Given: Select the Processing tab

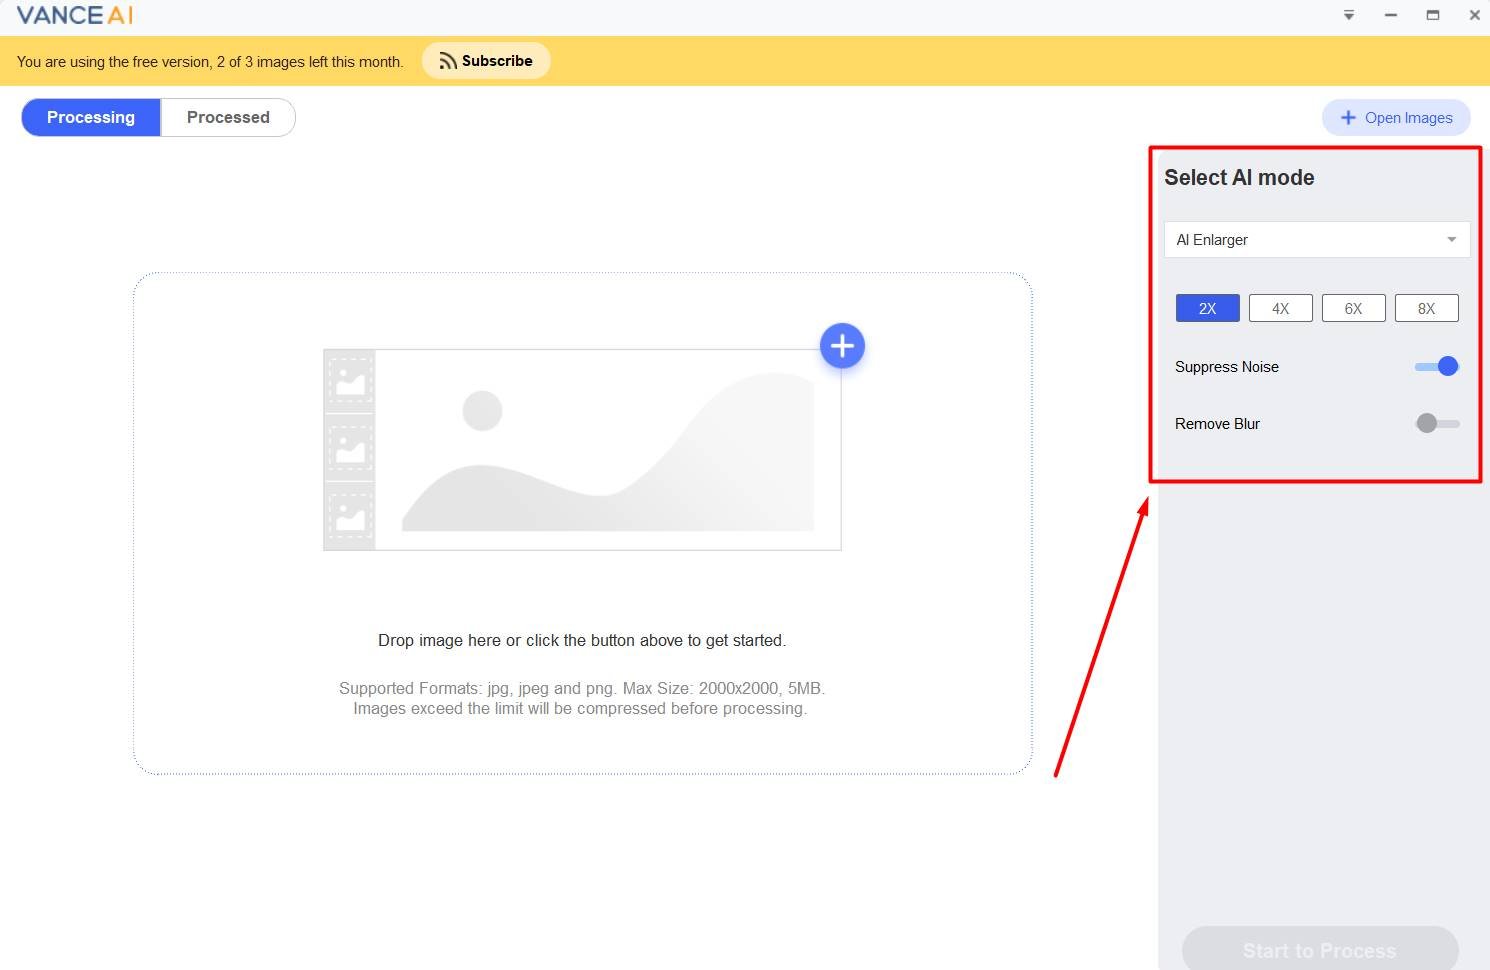Looking at the screenshot, I should [91, 117].
